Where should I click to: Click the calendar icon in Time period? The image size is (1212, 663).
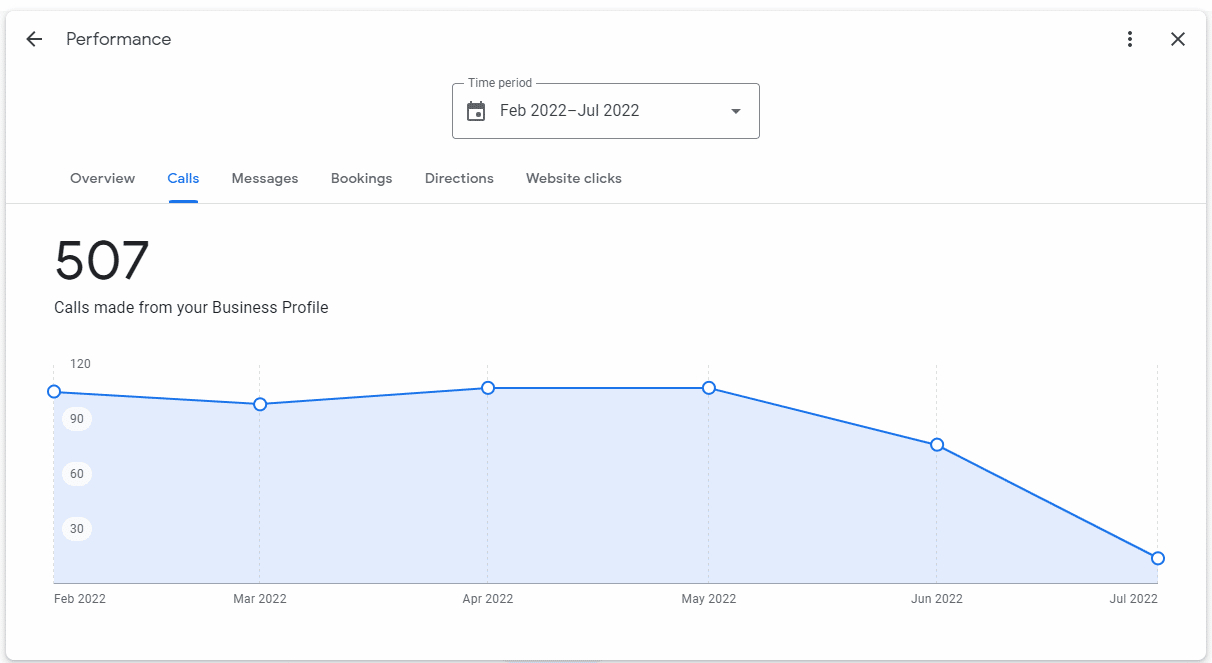pyautogui.click(x=476, y=111)
